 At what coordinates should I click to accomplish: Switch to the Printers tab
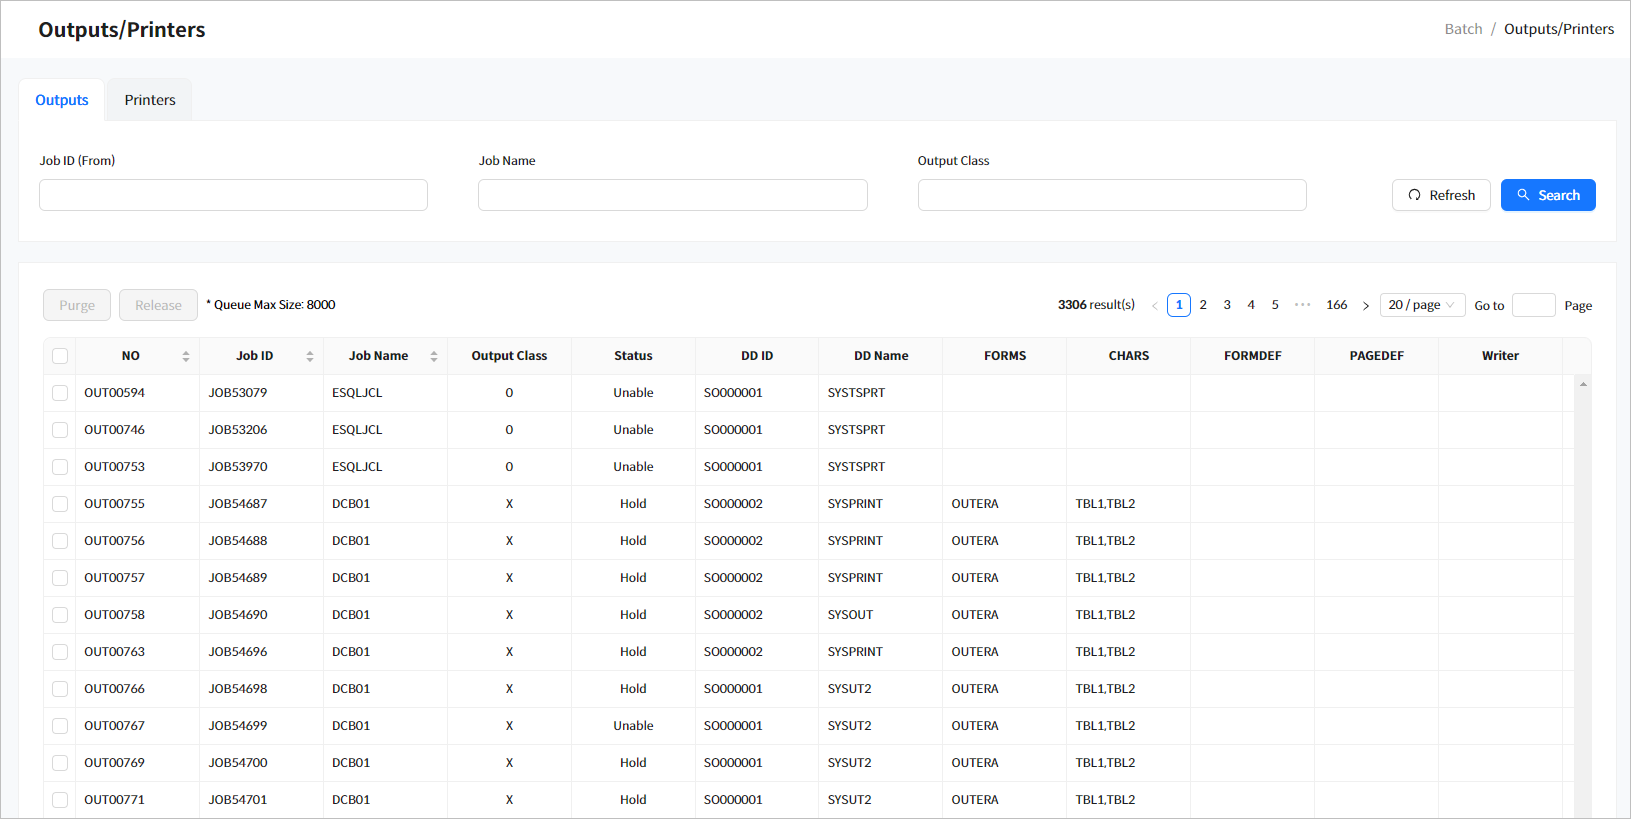(150, 100)
